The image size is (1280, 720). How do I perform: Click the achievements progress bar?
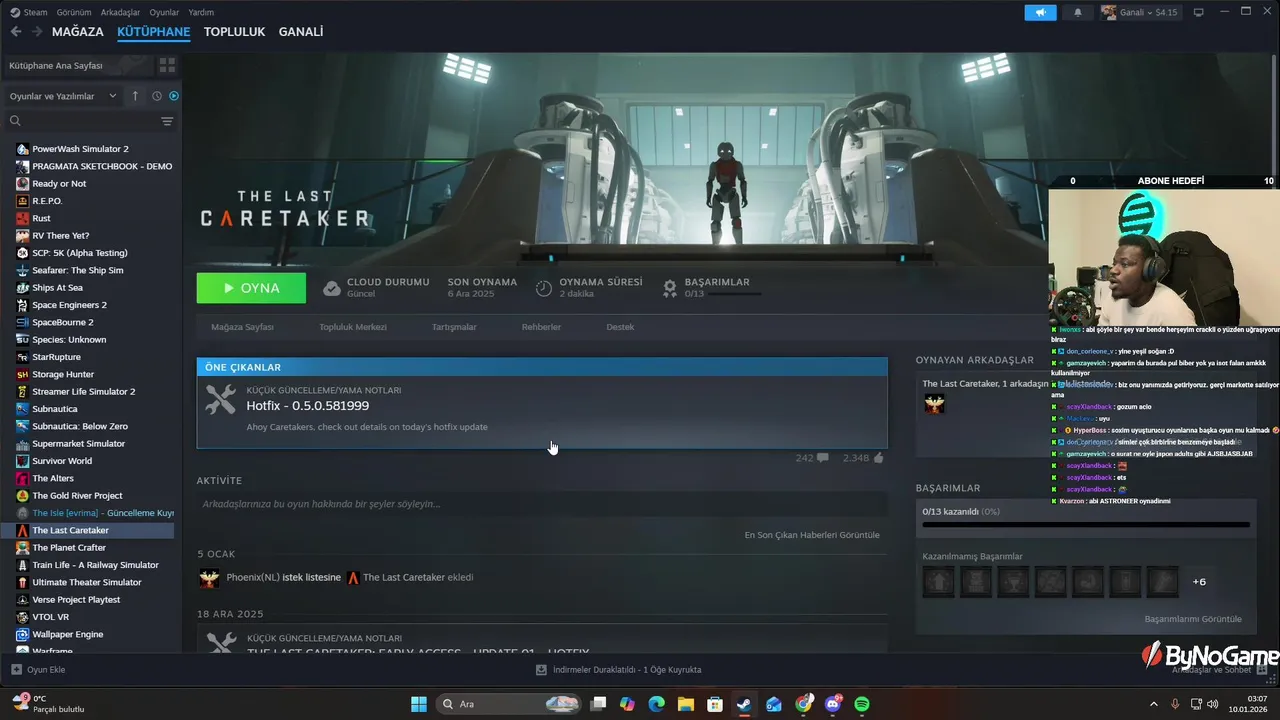[1086, 524]
